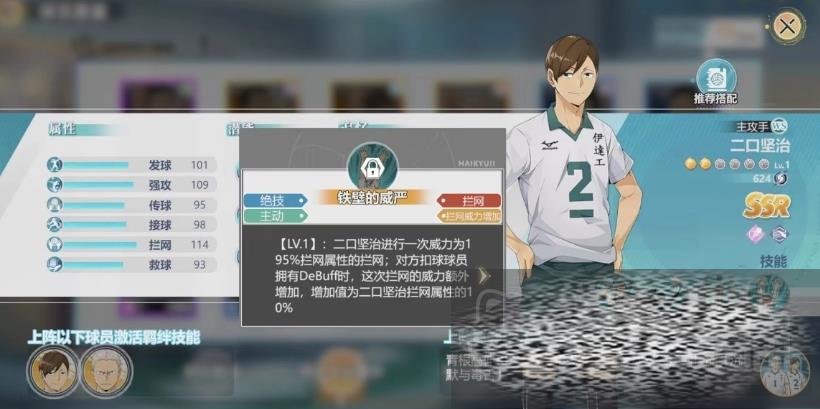Open the 属性 attributes section header

pos(62,129)
